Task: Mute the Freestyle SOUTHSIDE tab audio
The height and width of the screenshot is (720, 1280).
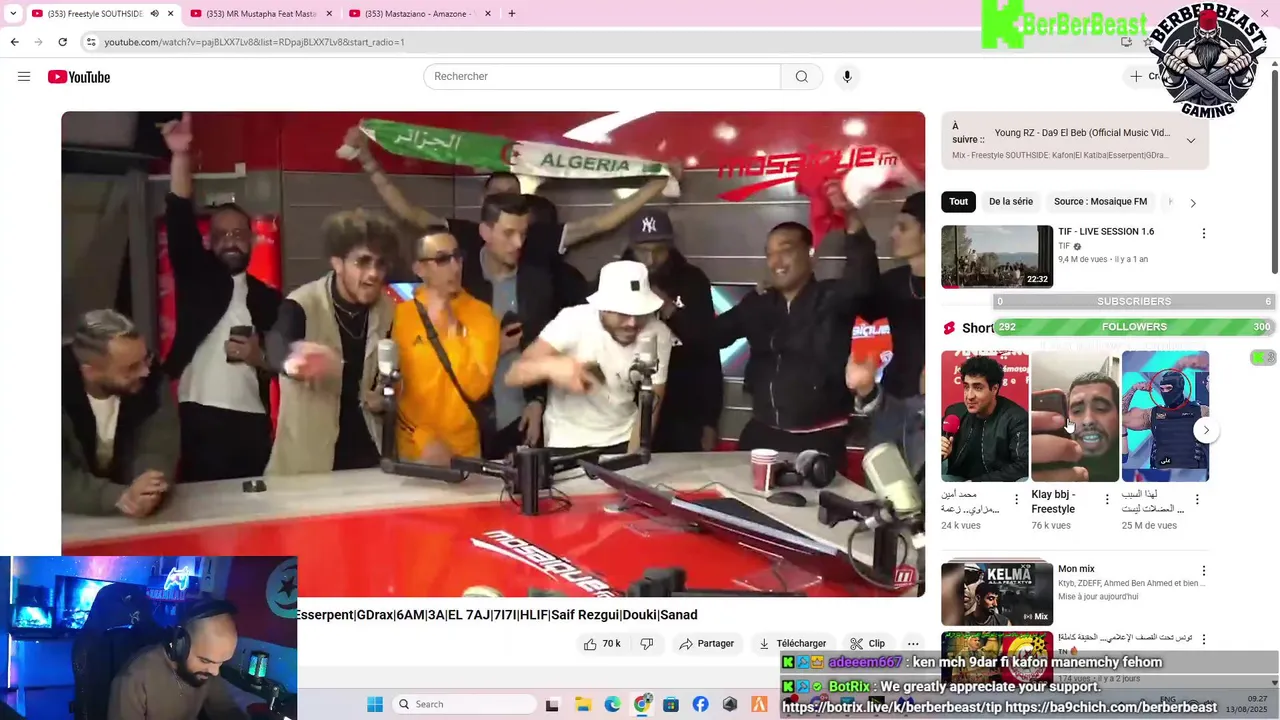Action: point(154,14)
